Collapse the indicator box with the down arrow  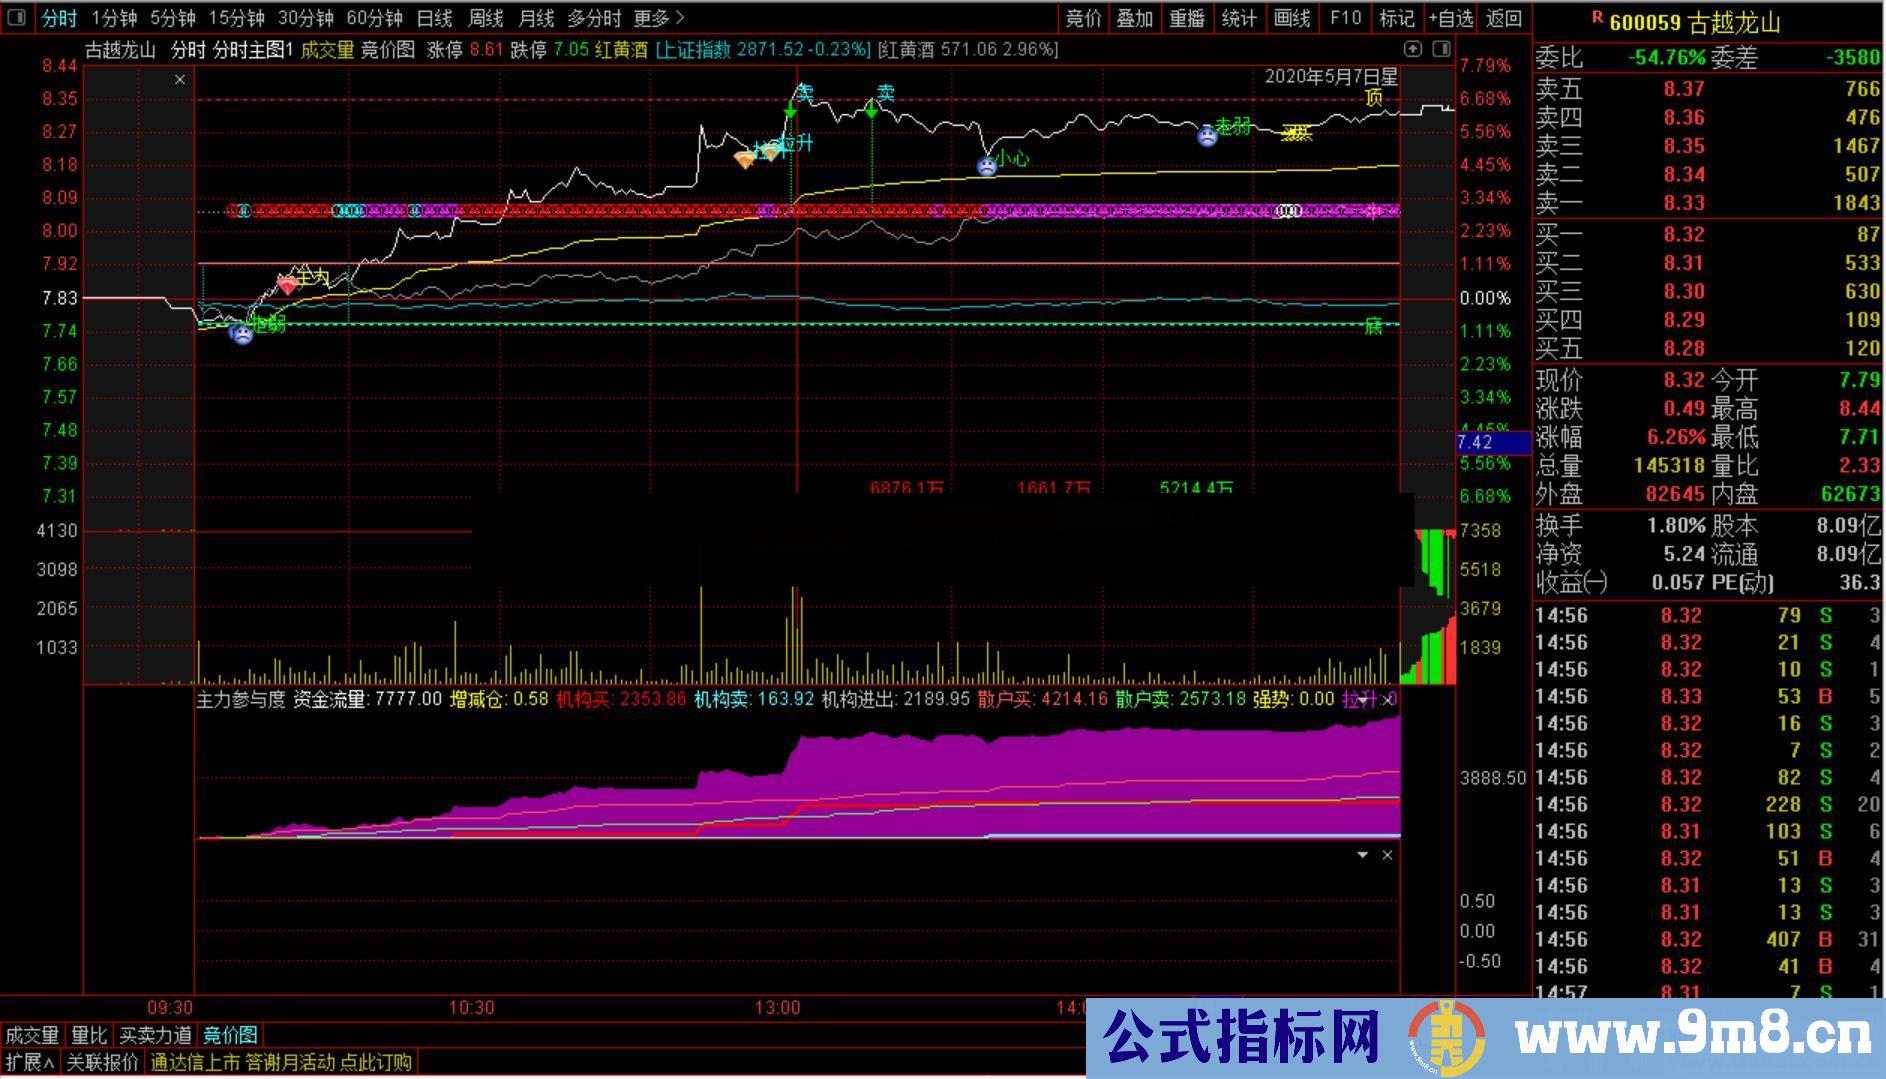(1361, 855)
